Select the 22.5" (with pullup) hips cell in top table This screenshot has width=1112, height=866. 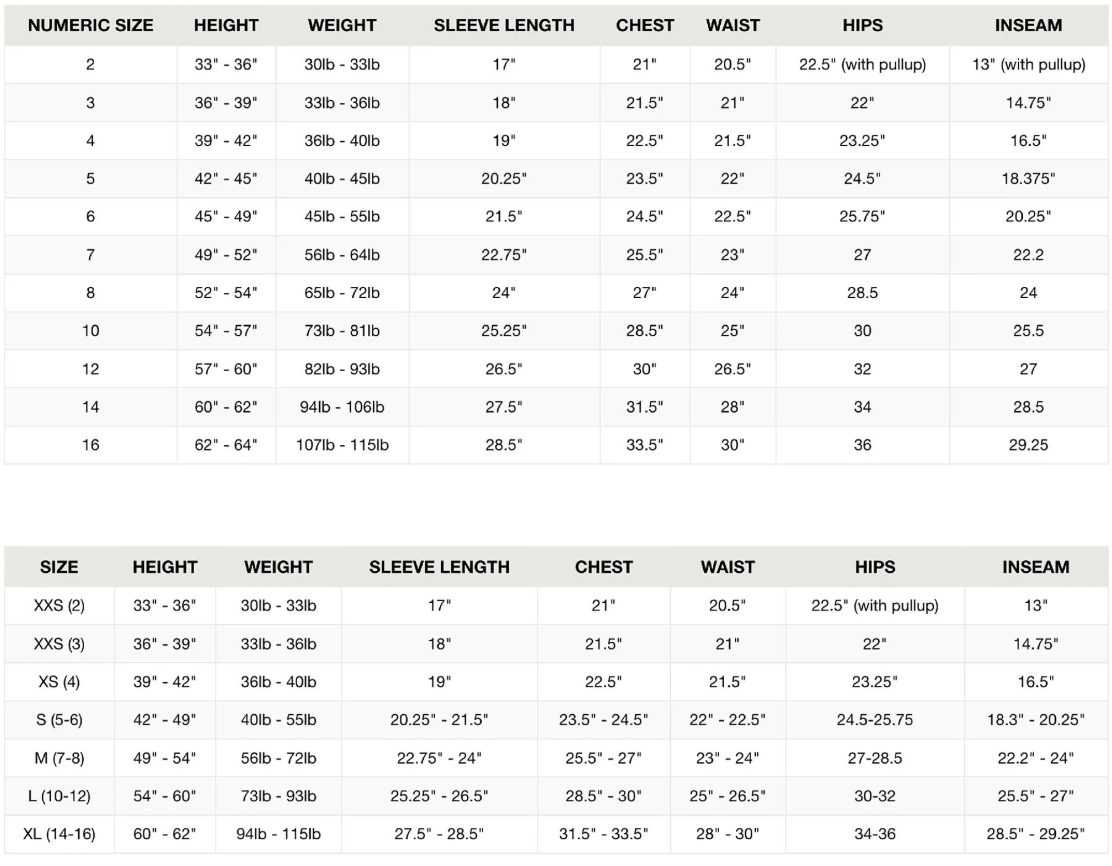pos(862,65)
